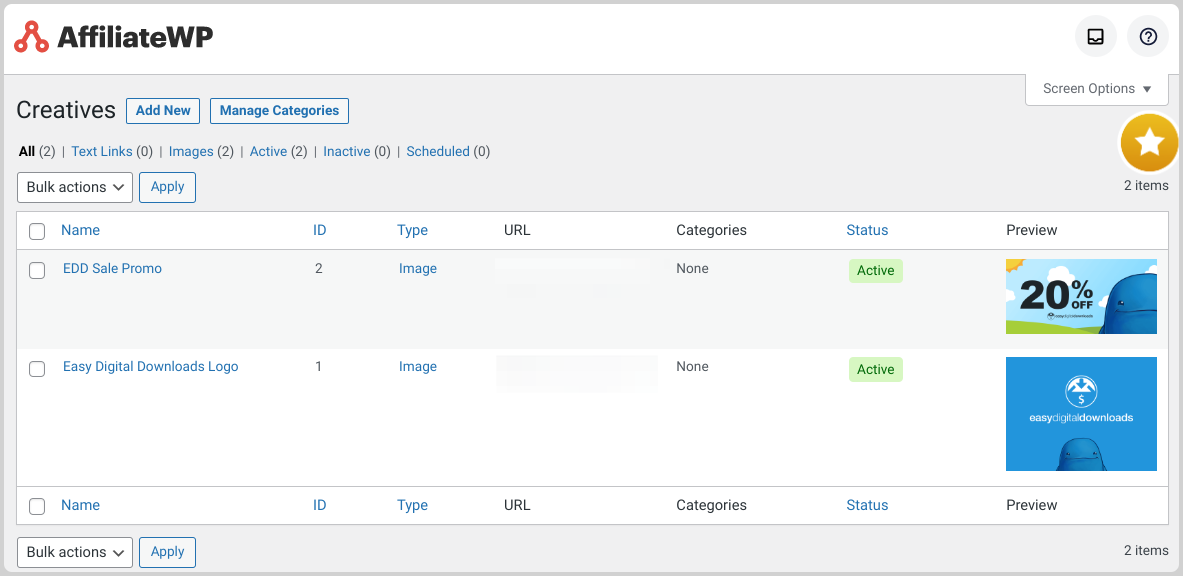Click the None category for EDD Sale Promo

[x=693, y=268]
